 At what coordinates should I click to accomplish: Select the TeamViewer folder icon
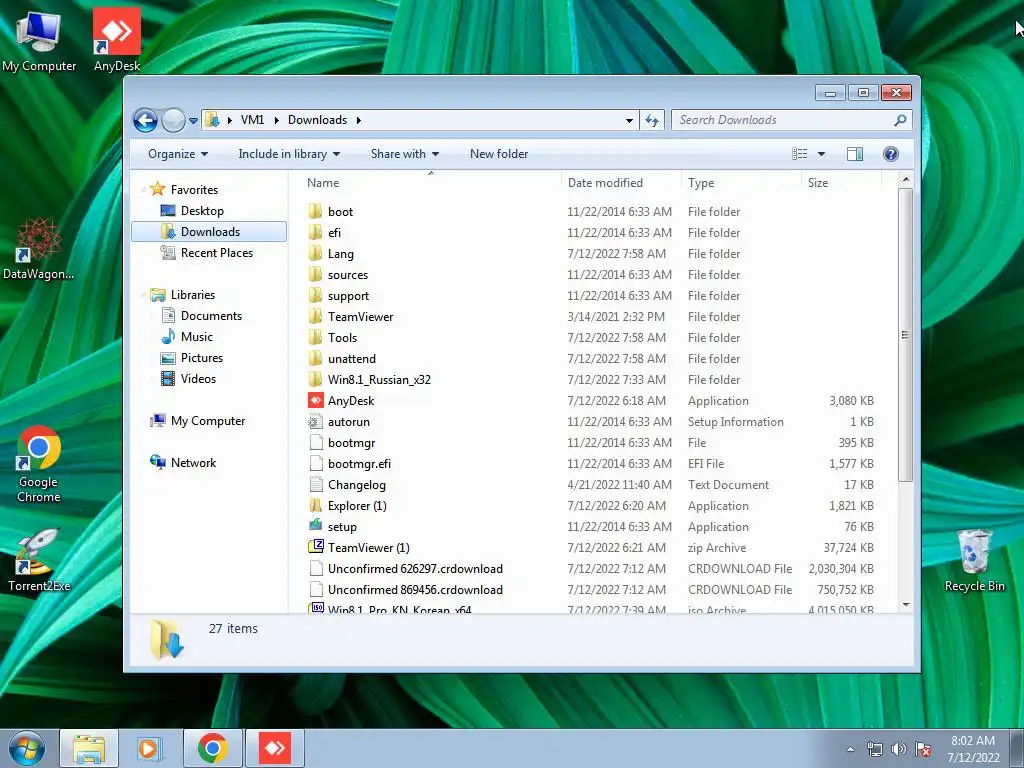click(x=315, y=317)
